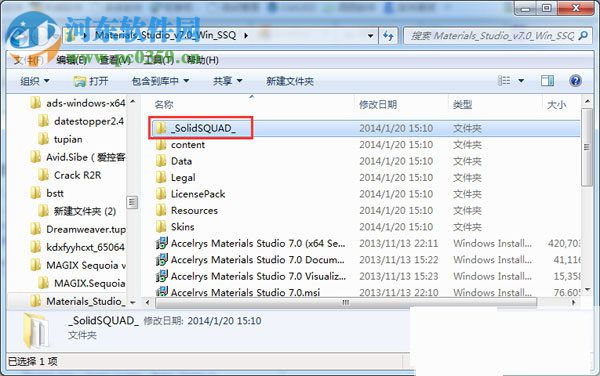Click the 新建文件夹 button

[290, 81]
